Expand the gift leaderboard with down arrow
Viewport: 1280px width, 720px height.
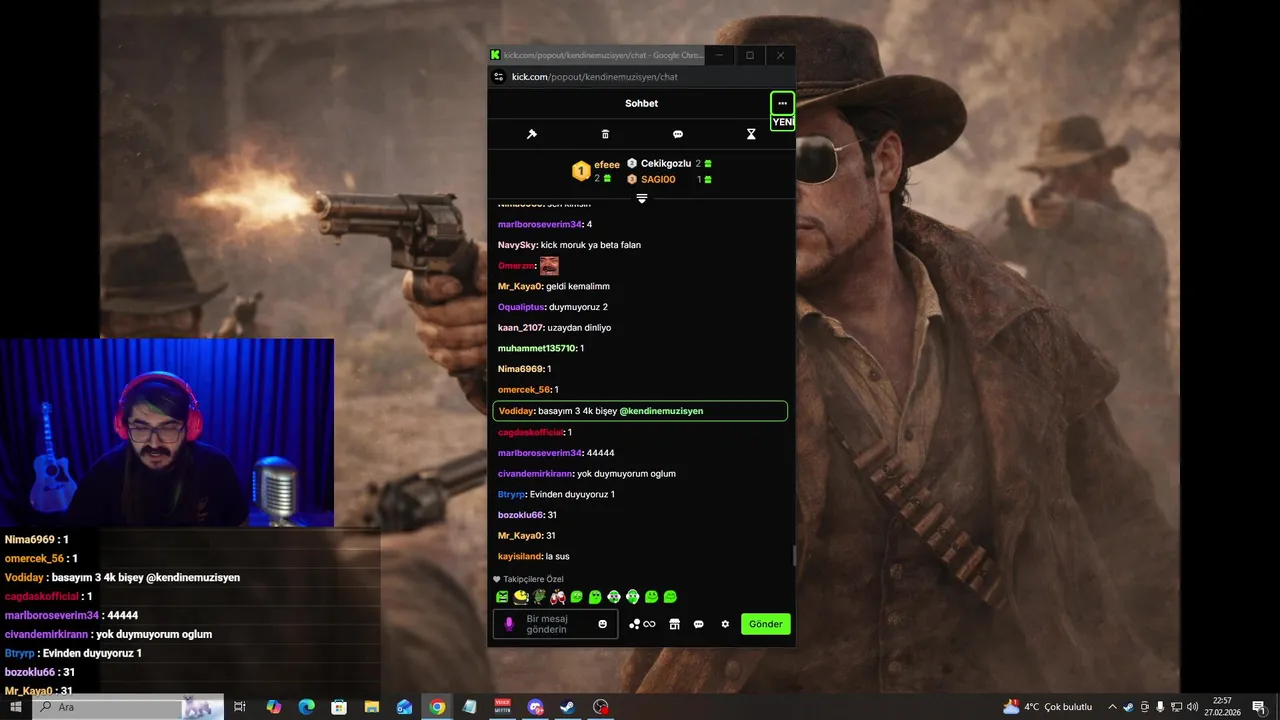click(642, 198)
